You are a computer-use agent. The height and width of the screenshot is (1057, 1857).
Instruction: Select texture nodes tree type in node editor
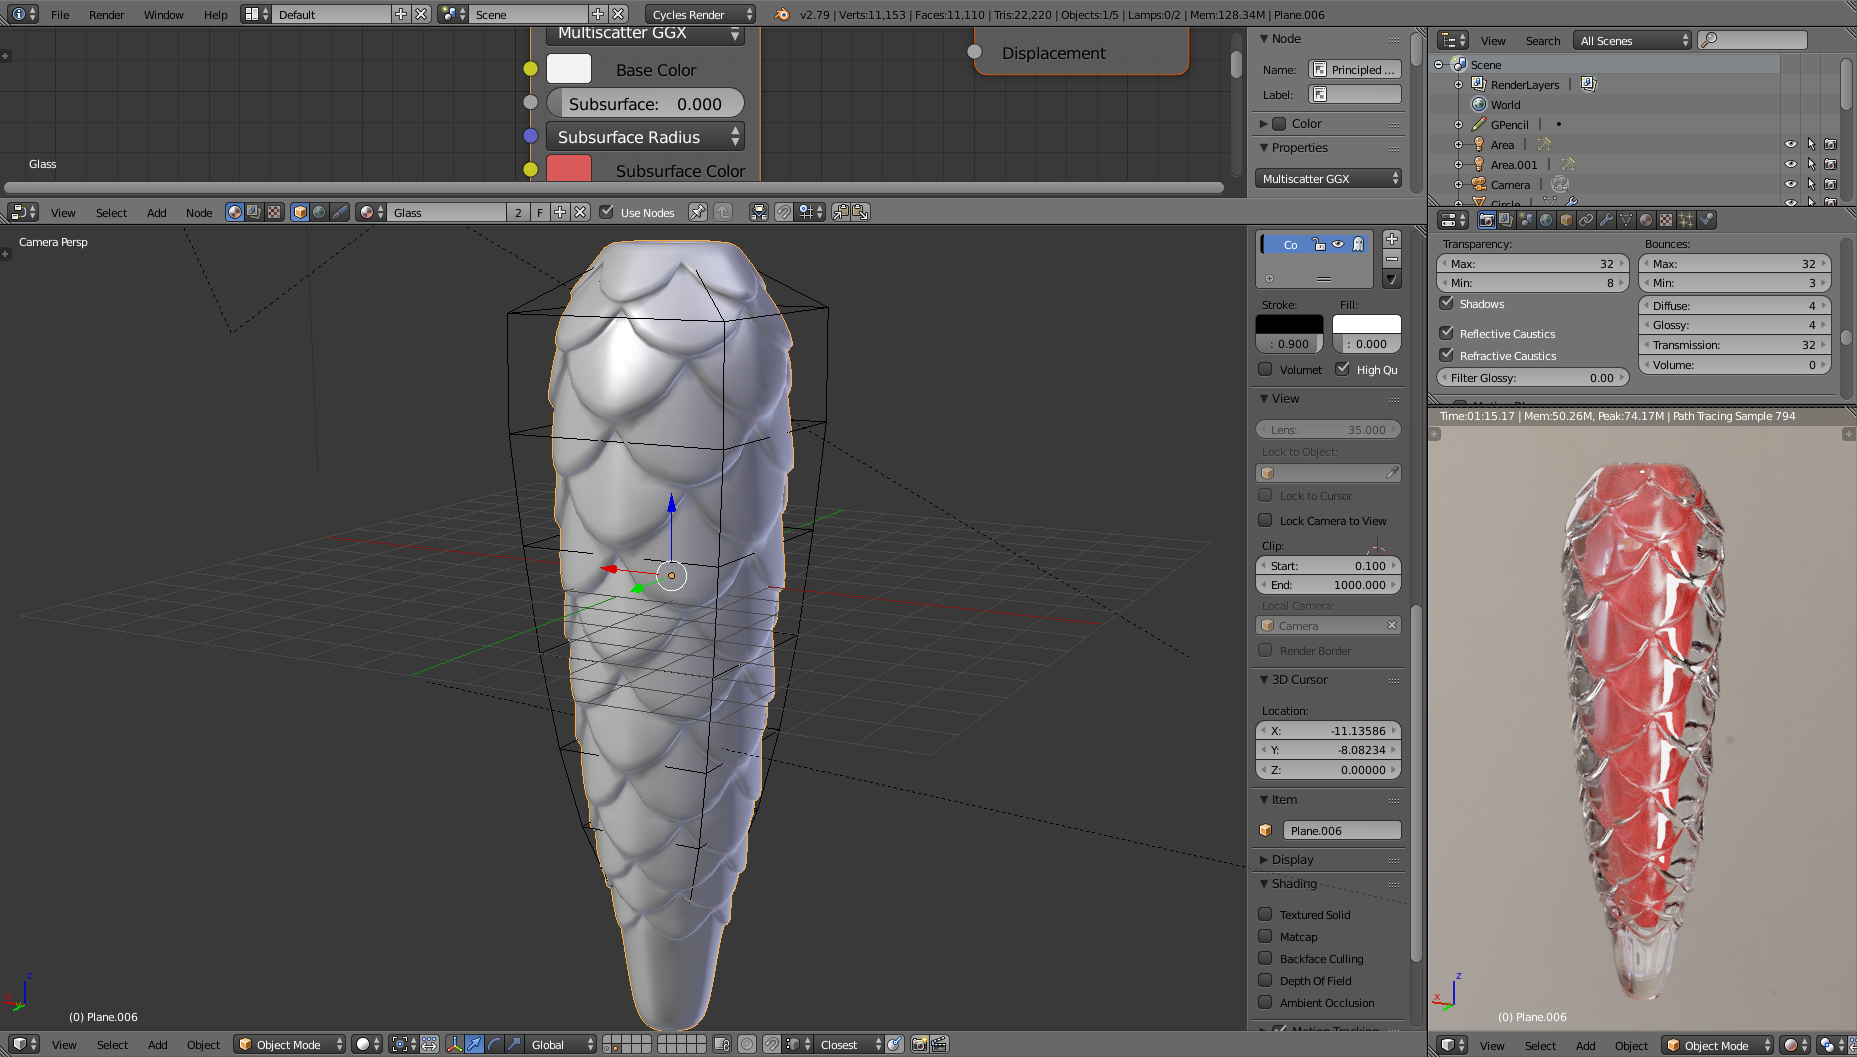pyautogui.click(x=273, y=212)
